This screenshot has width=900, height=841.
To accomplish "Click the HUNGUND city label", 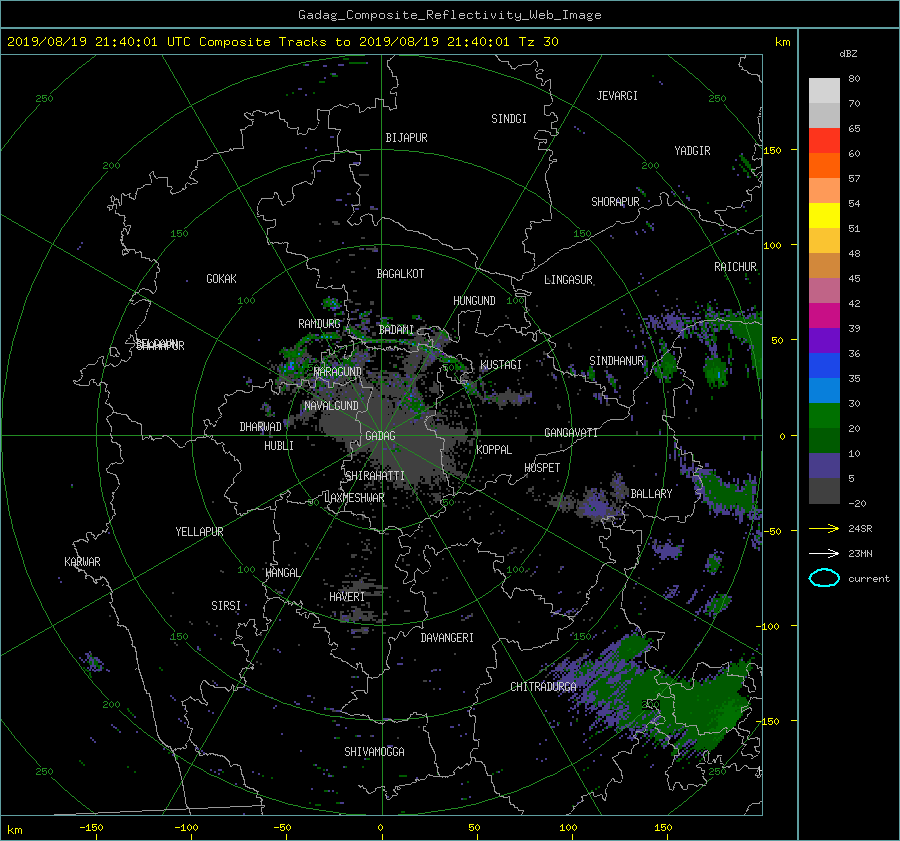I will pyautogui.click(x=474, y=301).
